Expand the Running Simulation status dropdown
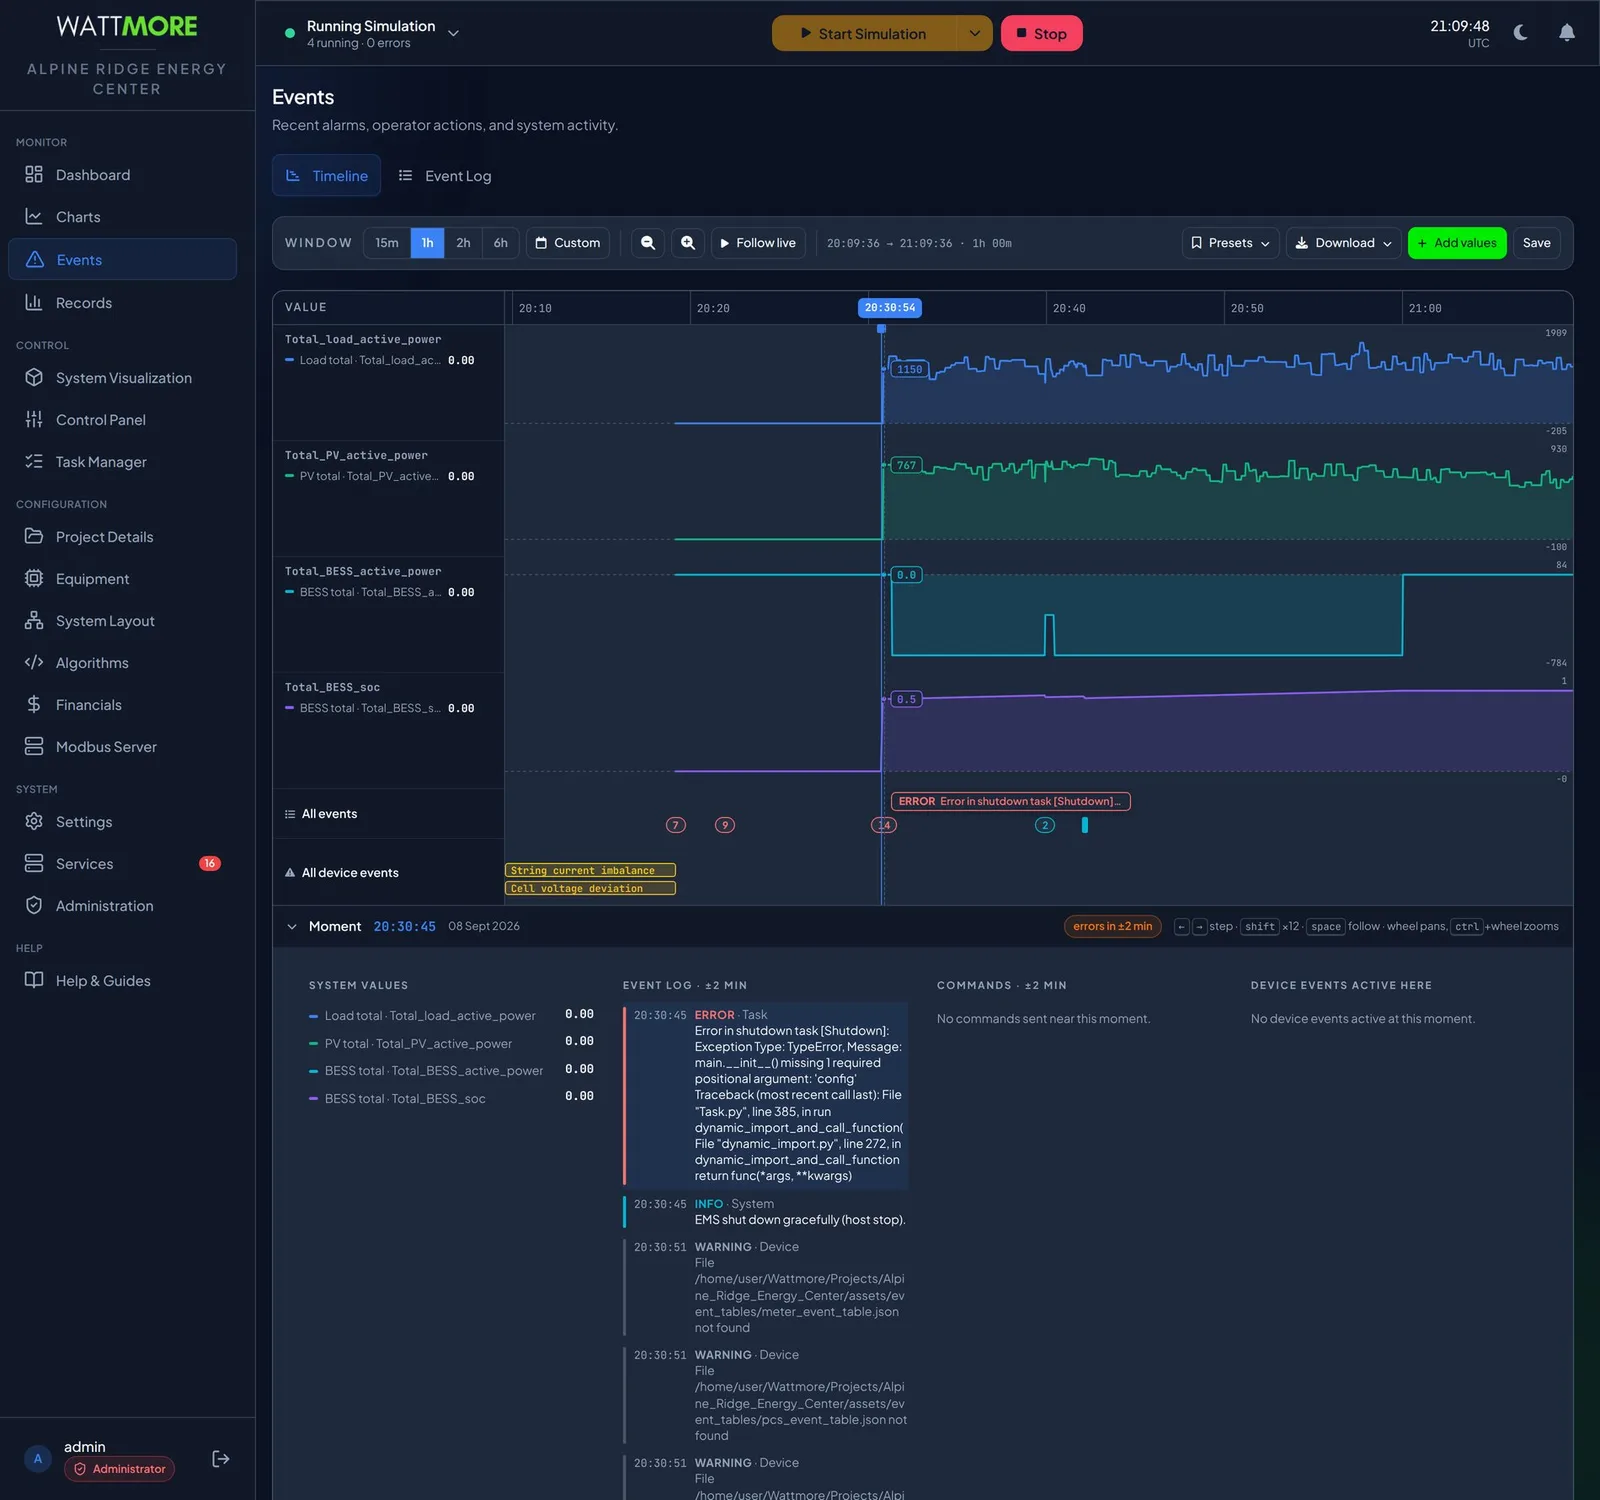Image resolution: width=1600 pixels, height=1500 pixels. (453, 33)
